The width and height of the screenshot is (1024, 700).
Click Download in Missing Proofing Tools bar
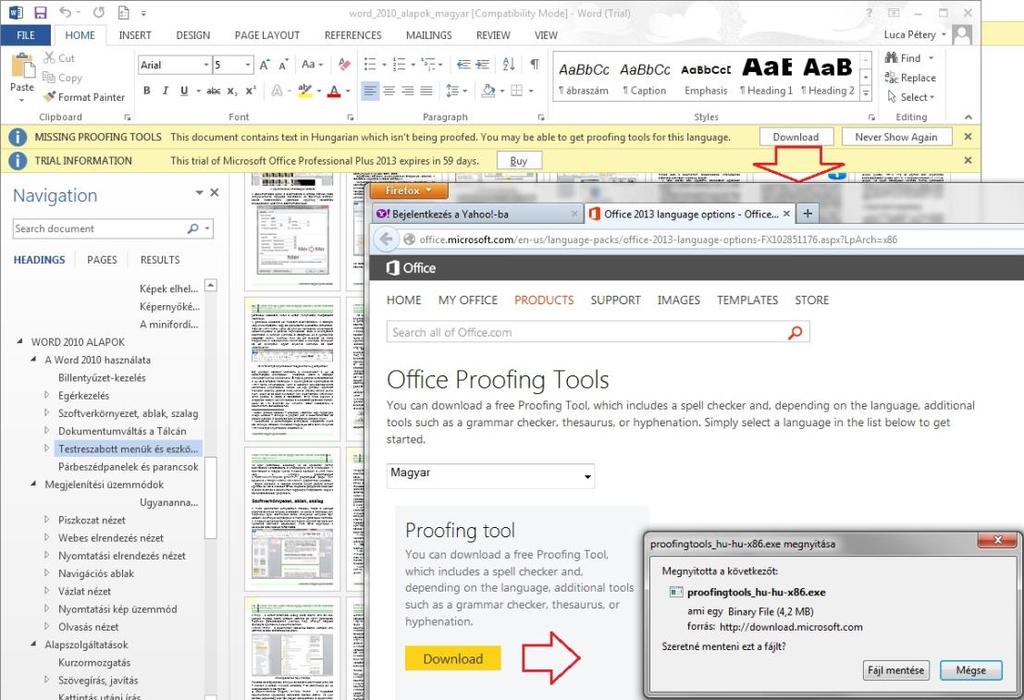[796, 137]
